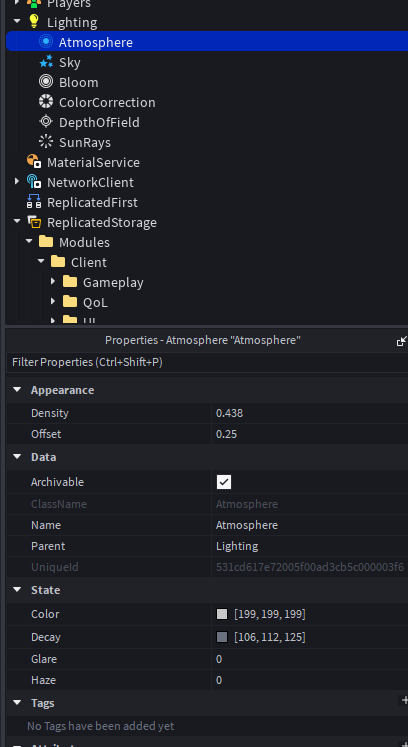
Task: Click the Atmosphere icon in explorer tree
Action: click(46, 42)
